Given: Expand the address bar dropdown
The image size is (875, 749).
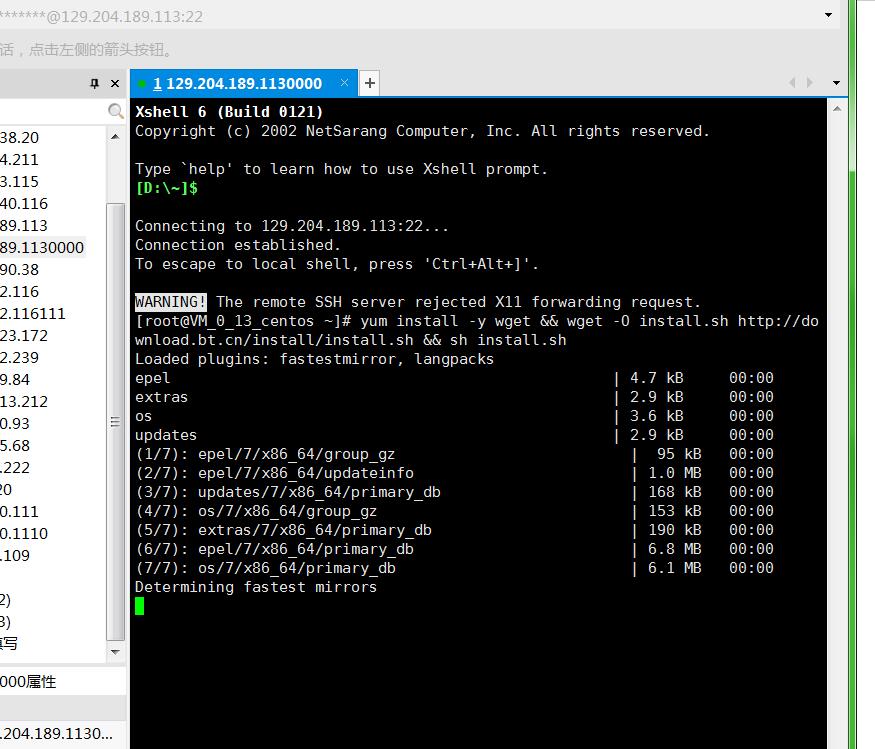Looking at the screenshot, I should click(x=828, y=16).
